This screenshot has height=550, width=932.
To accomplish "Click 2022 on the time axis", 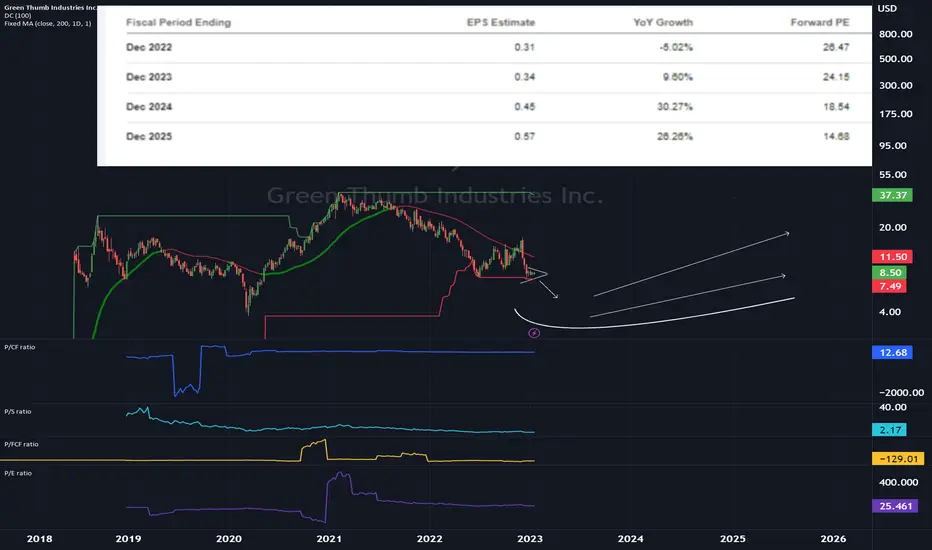I will coord(429,539).
